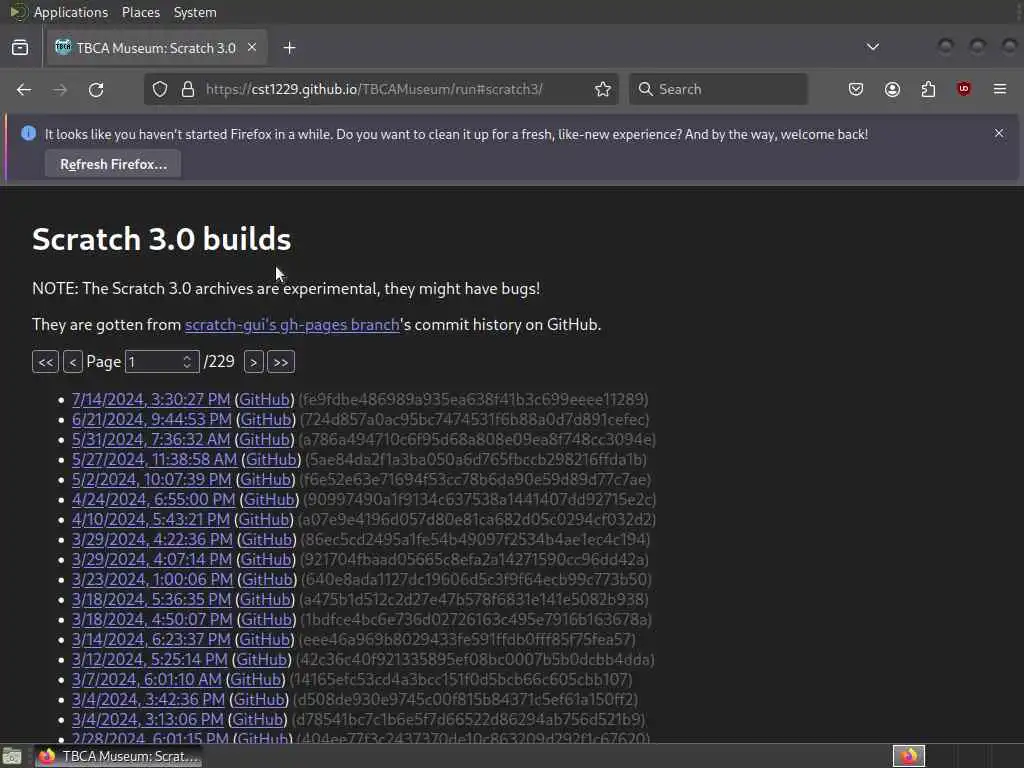
Task: Open a new tab with the plus icon
Action: coord(289,48)
